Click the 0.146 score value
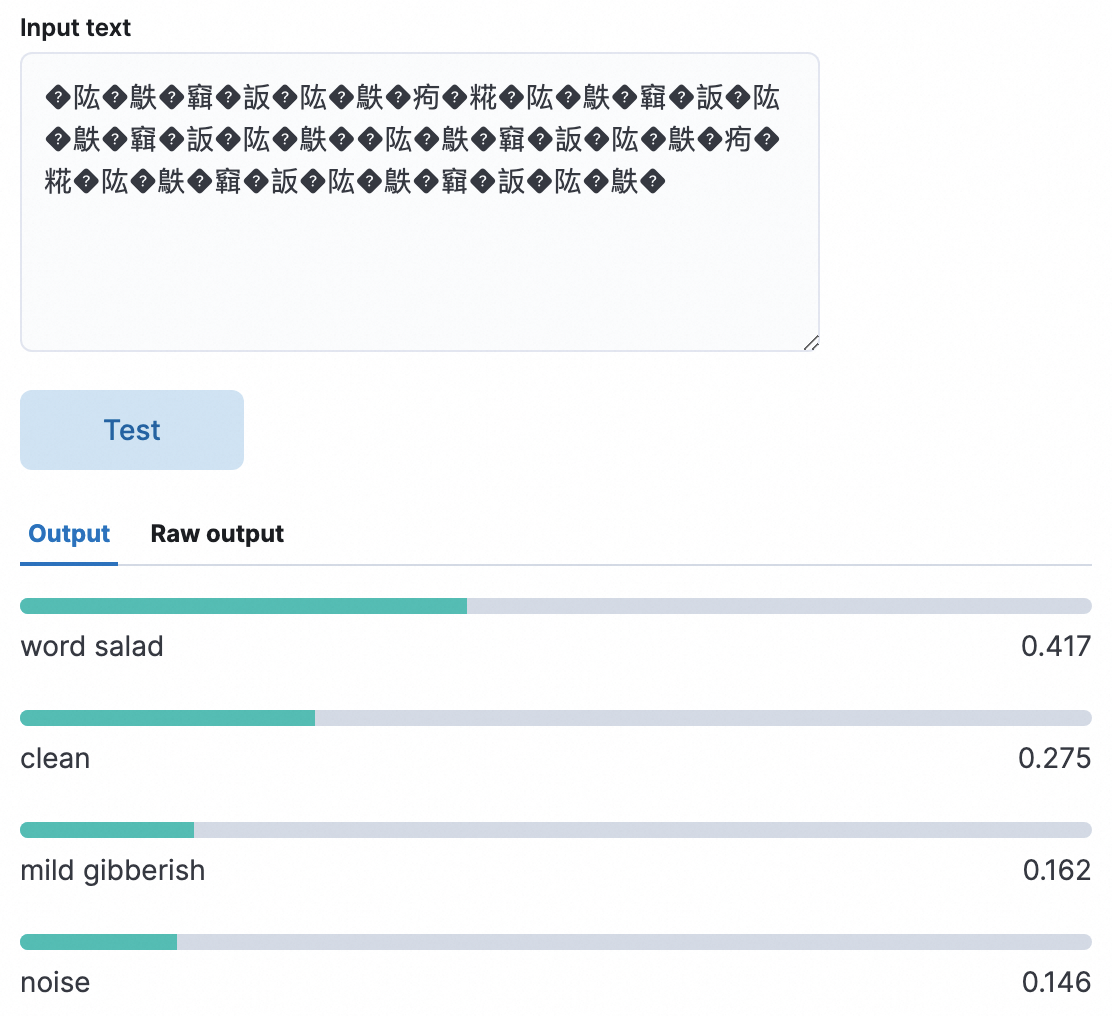 pyautogui.click(x=1056, y=982)
